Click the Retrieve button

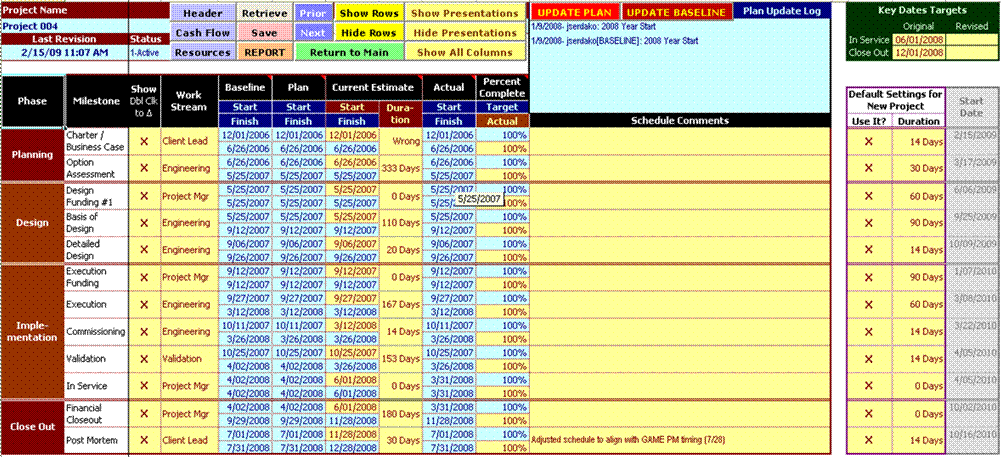click(265, 13)
